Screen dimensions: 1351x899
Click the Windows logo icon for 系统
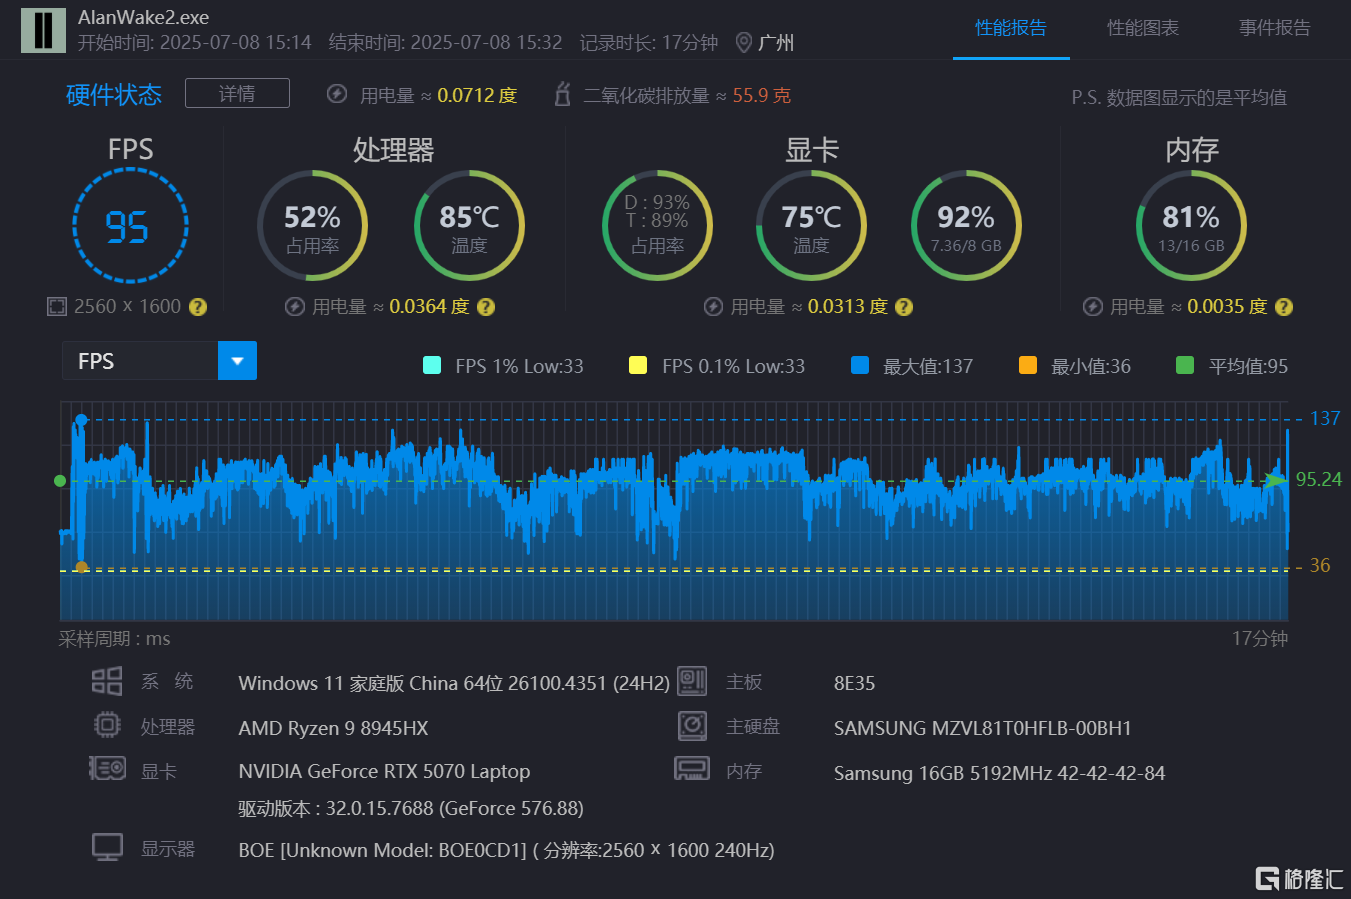coord(107,681)
